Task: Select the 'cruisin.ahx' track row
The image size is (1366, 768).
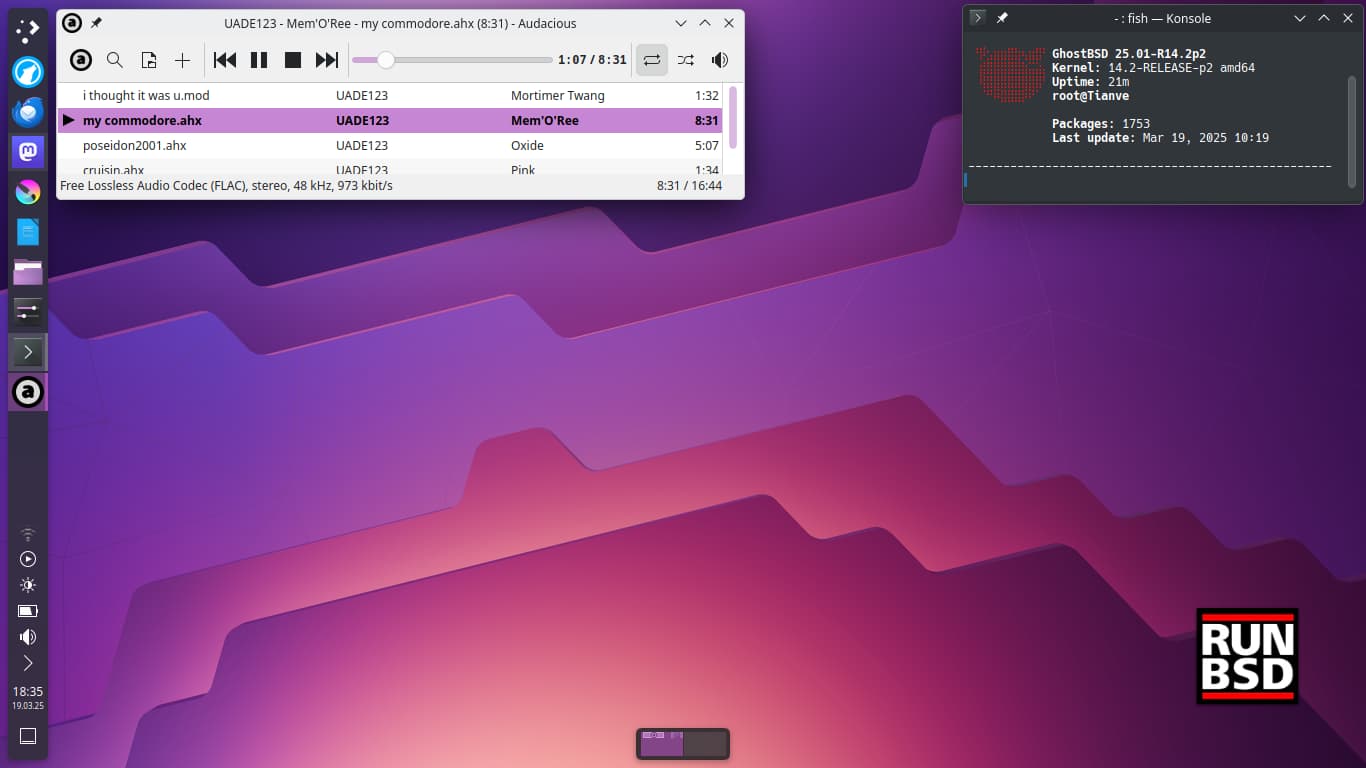Action: tap(390, 167)
